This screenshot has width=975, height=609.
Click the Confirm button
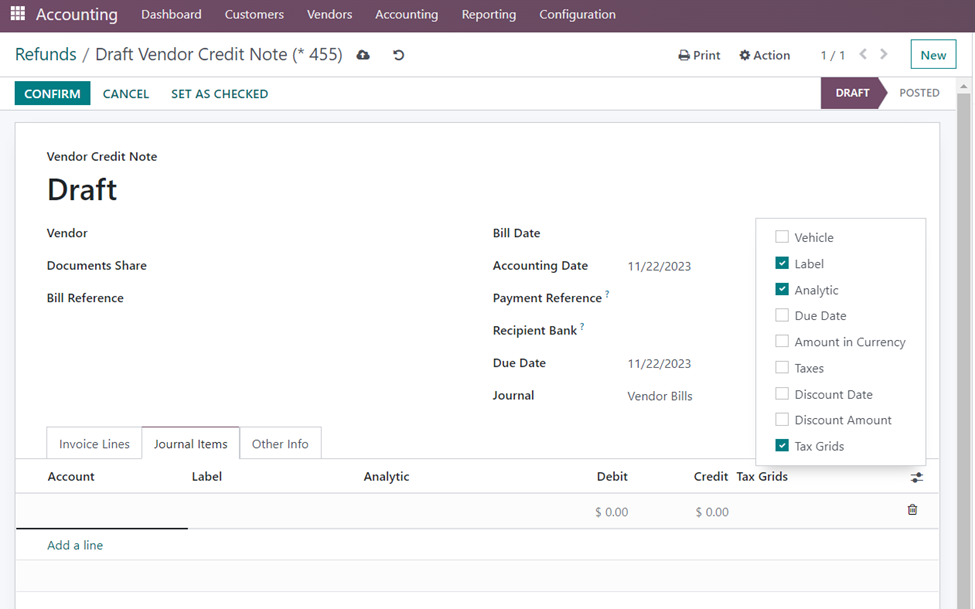[x=52, y=94]
